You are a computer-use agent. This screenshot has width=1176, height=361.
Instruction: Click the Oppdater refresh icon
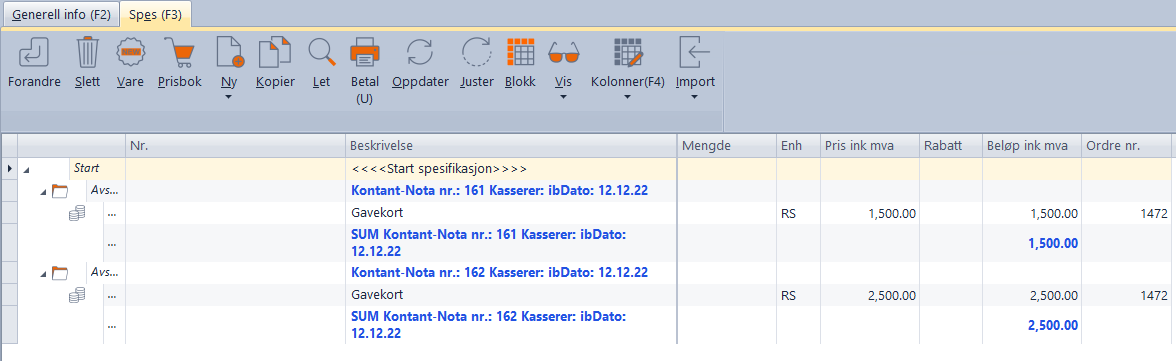coord(420,53)
